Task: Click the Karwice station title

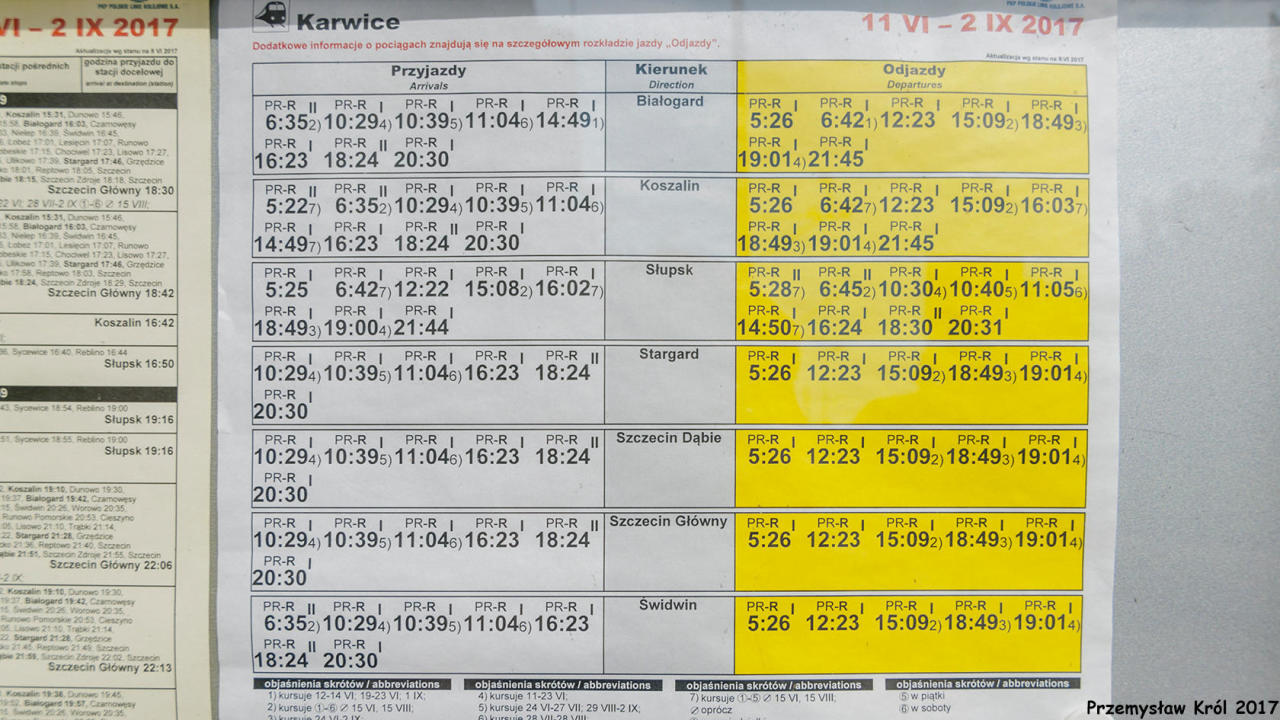Action: pos(348,22)
